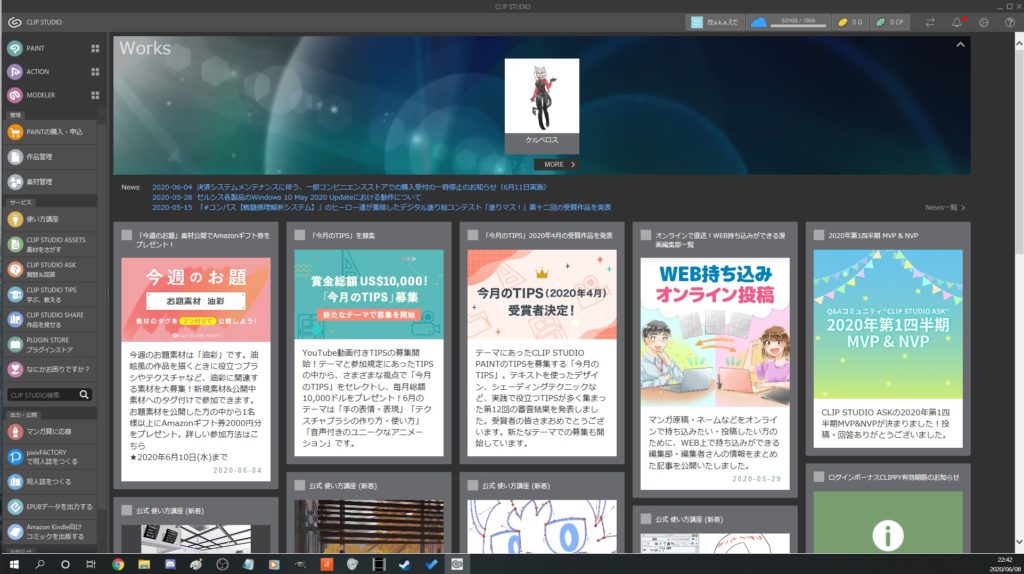Viewport: 1024px width, 574px height.
Task: Open CLIP STUDIO ASSETS
Action: [x=50, y=244]
